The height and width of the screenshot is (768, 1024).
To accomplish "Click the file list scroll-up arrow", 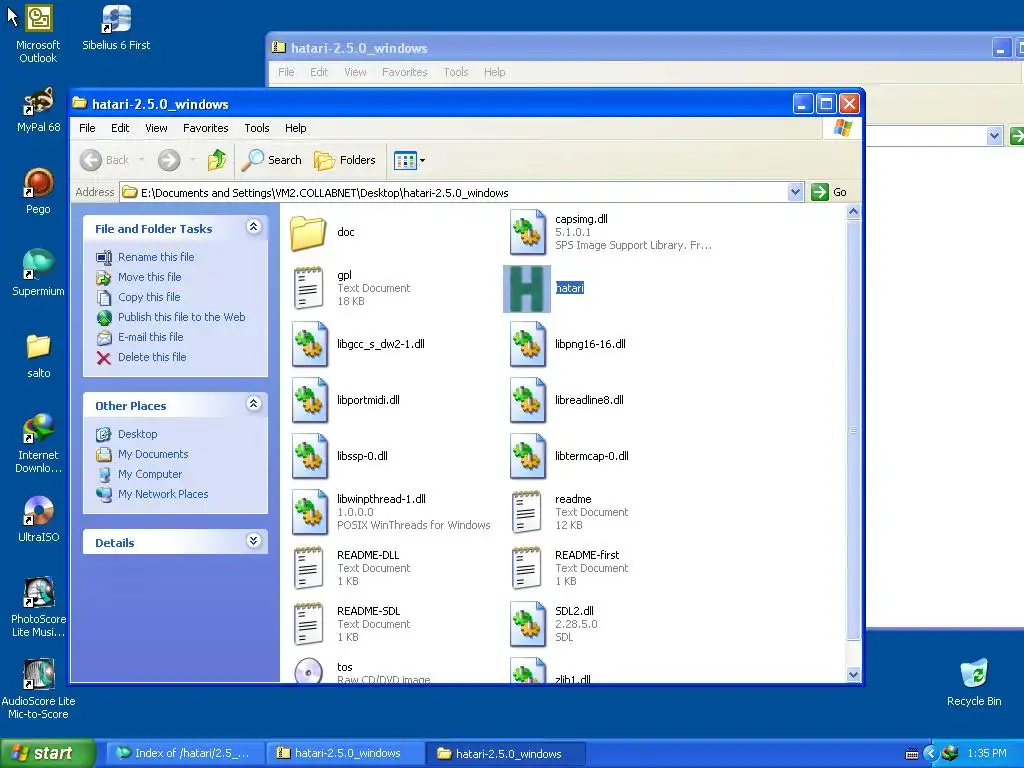I will [x=853, y=212].
